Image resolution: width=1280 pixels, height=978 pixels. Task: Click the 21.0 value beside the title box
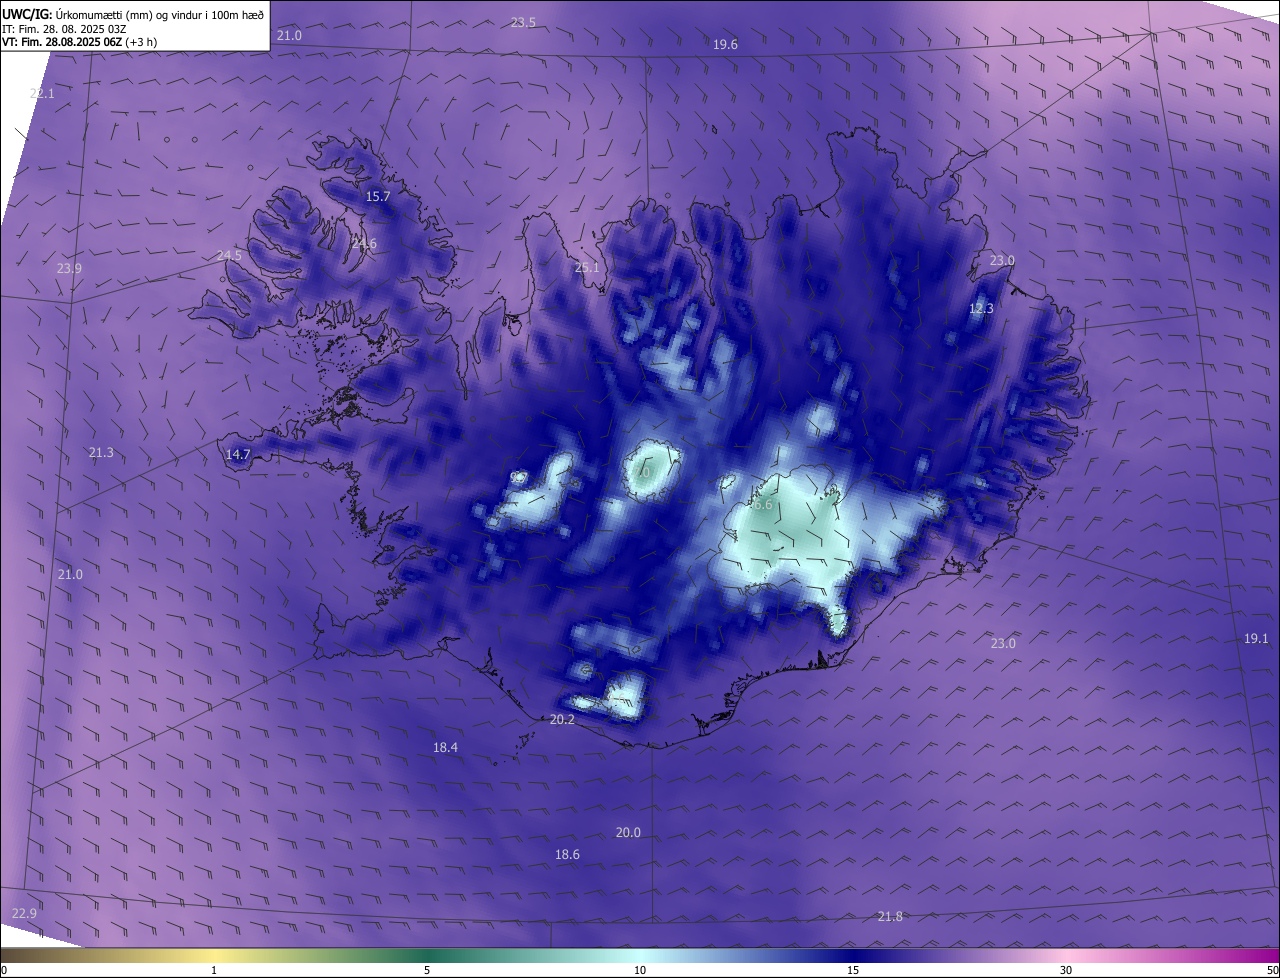tap(289, 35)
